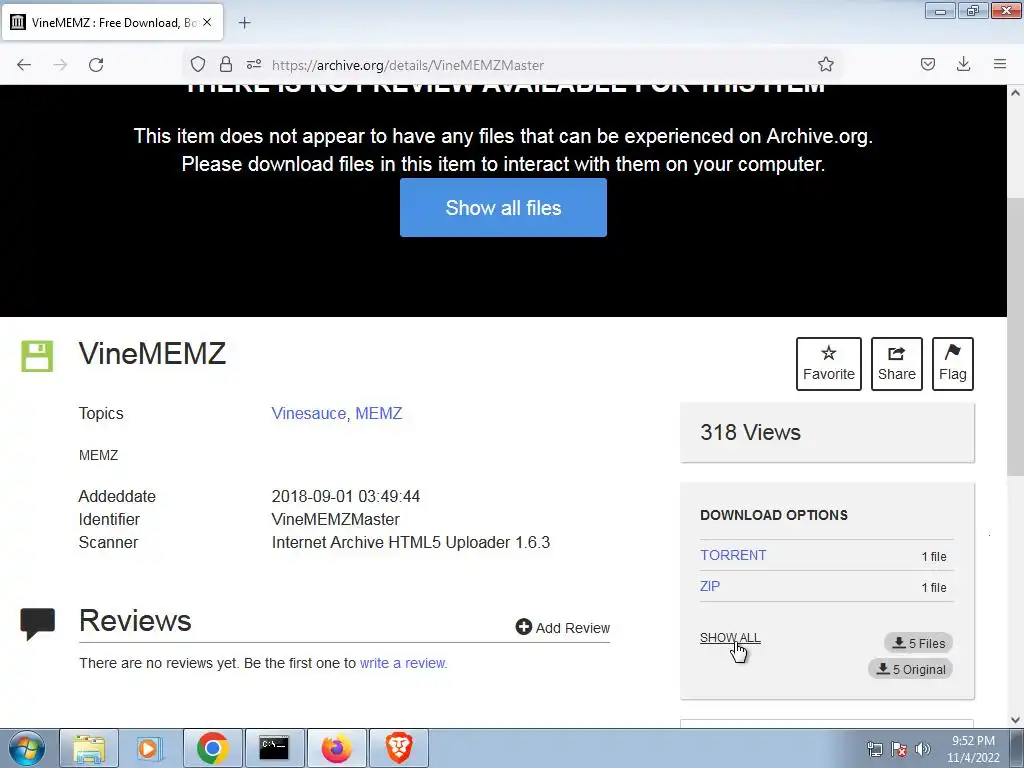Open Windows Media Player from the taskbar
The image size is (1024, 768).
150,748
